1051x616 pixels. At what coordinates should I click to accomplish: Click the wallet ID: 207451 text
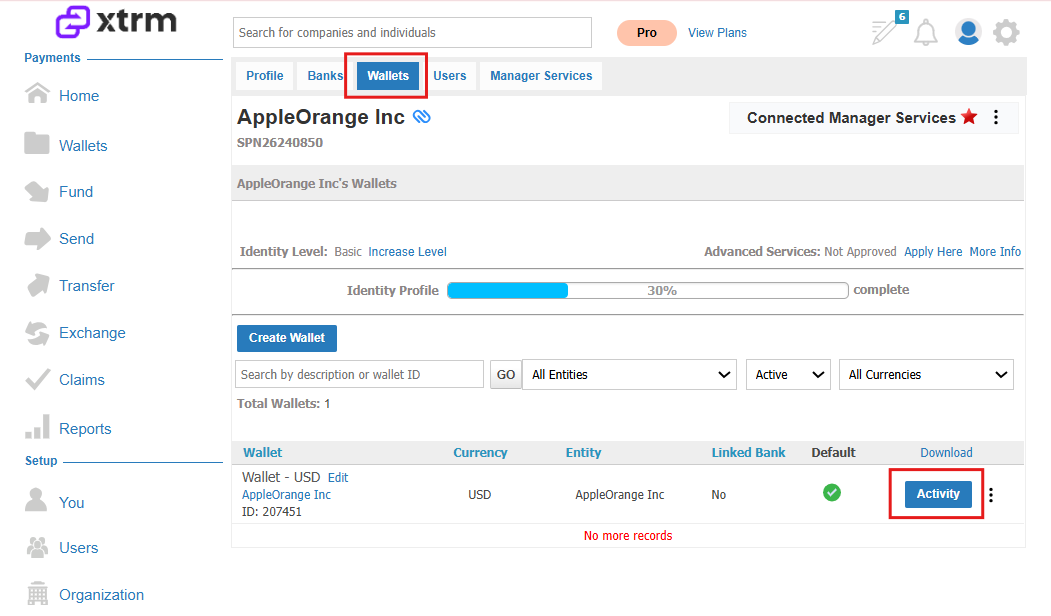[x=271, y=512]
